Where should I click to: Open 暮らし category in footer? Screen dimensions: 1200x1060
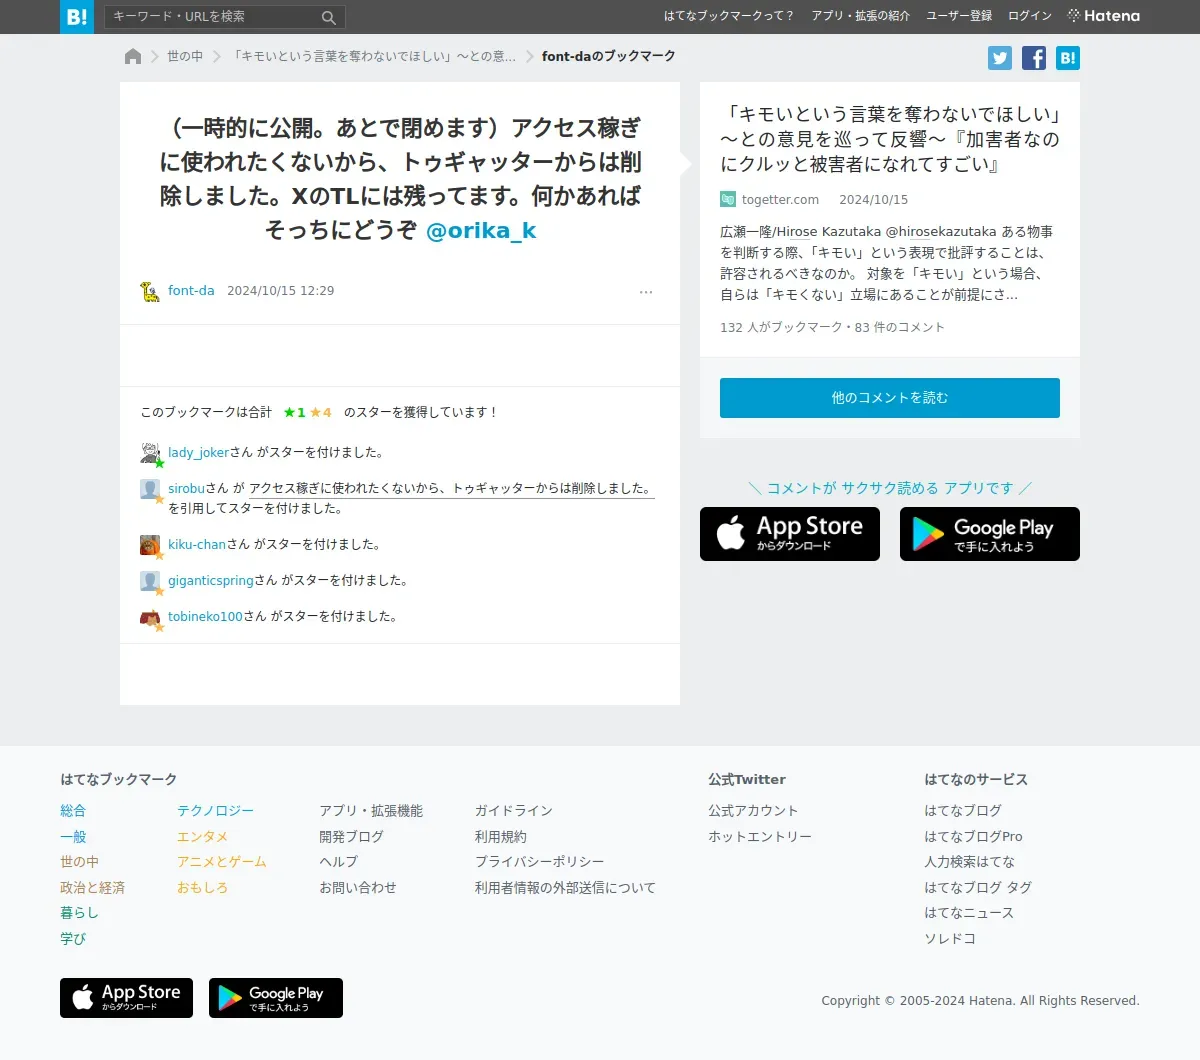point(79,913)
